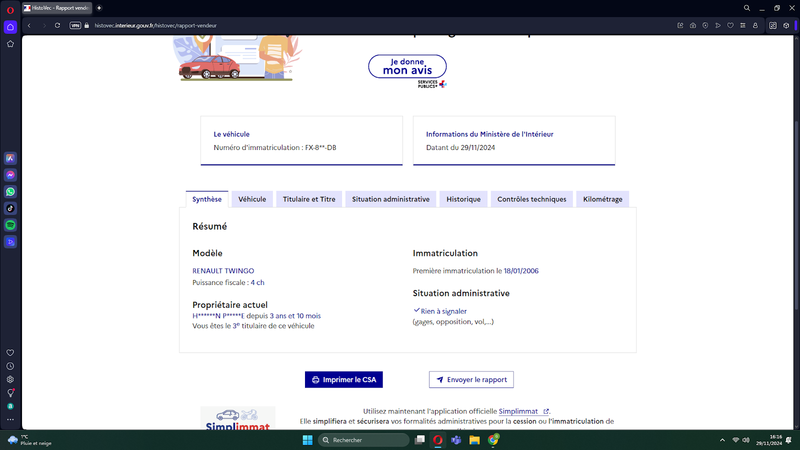Open Google Chrome from taskbar
Viewport: 800px width, 450px height.
493,440
